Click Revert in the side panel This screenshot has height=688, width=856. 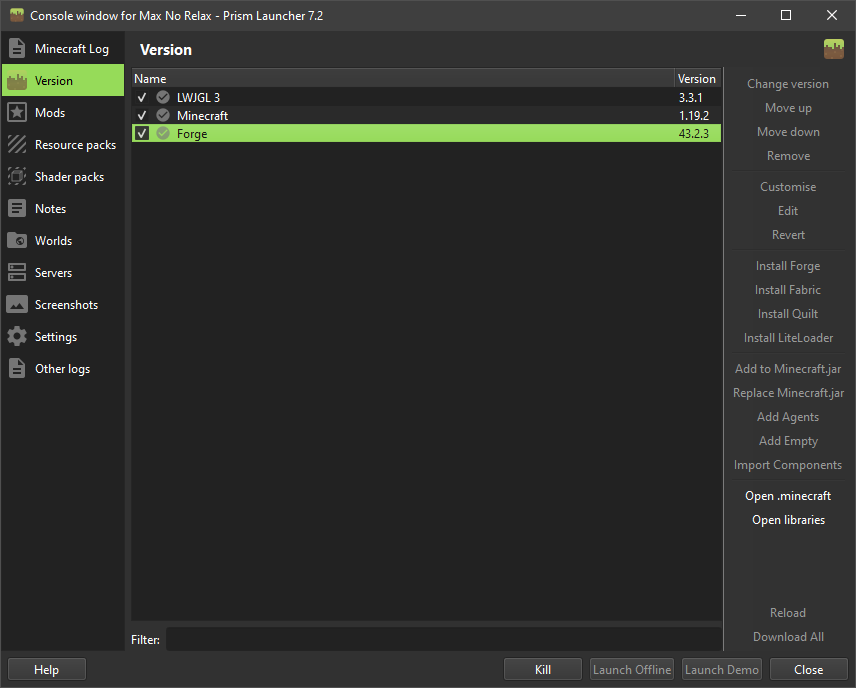tap(788, 235)
